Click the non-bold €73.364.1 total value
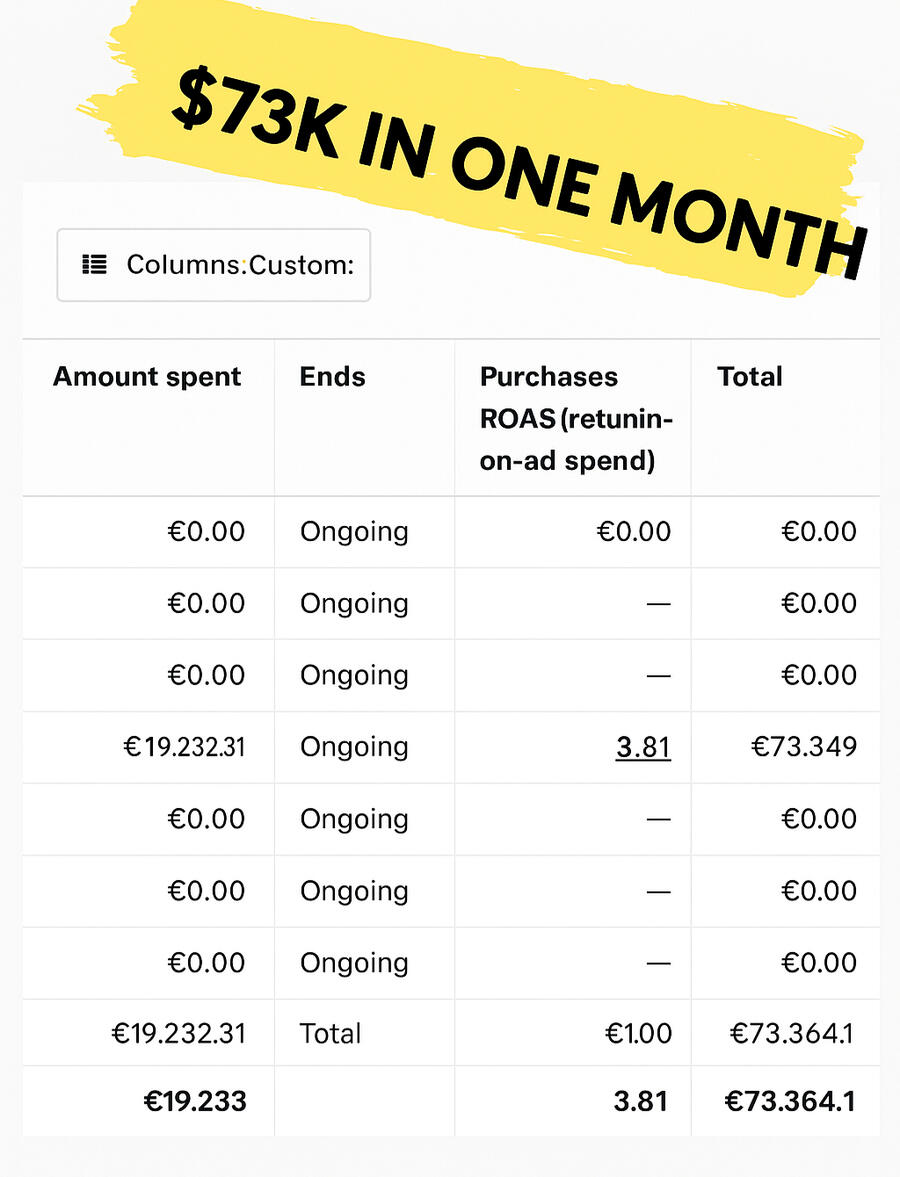Image resolution: width=900 pixels, height=1177 pixels. [x=791, y=1033]
